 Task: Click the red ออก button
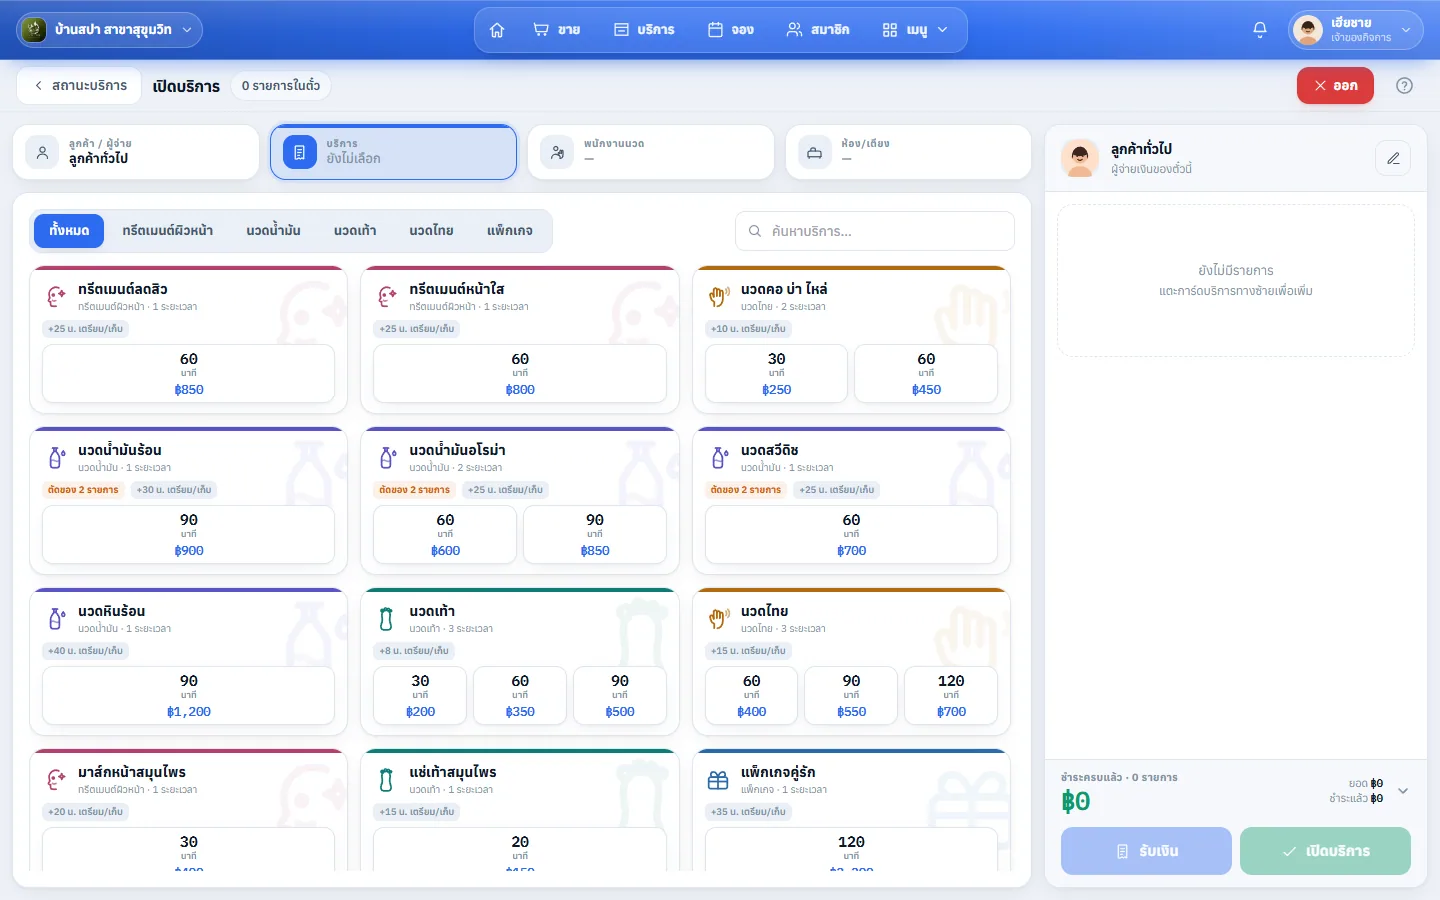pos(1335,86)
